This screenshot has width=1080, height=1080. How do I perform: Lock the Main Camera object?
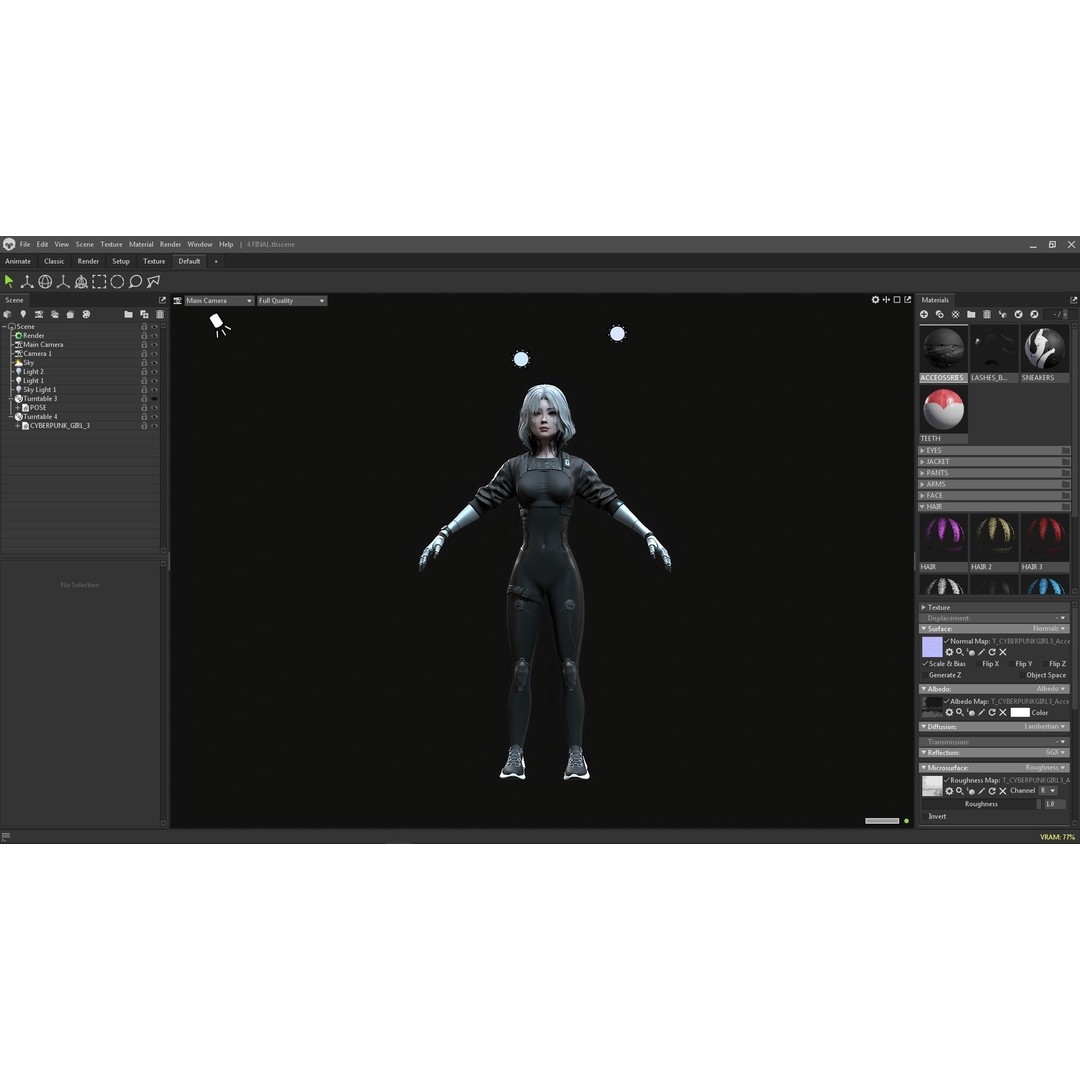[144, 344]
